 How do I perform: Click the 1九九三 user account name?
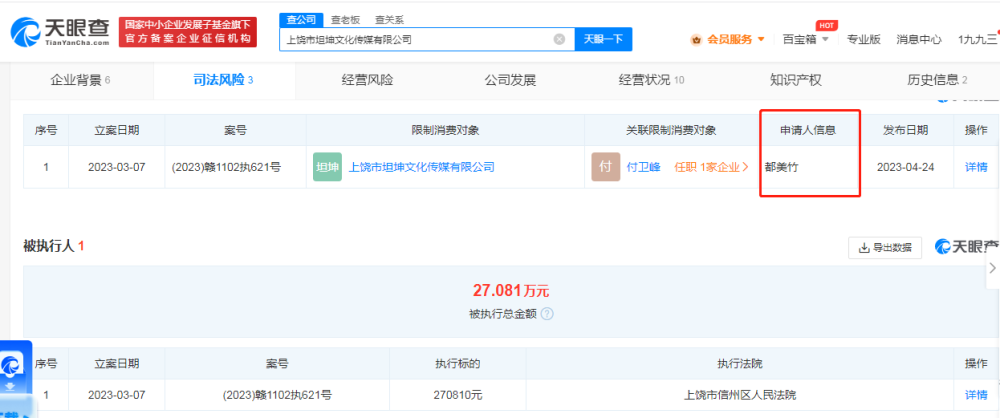[978, 39]
